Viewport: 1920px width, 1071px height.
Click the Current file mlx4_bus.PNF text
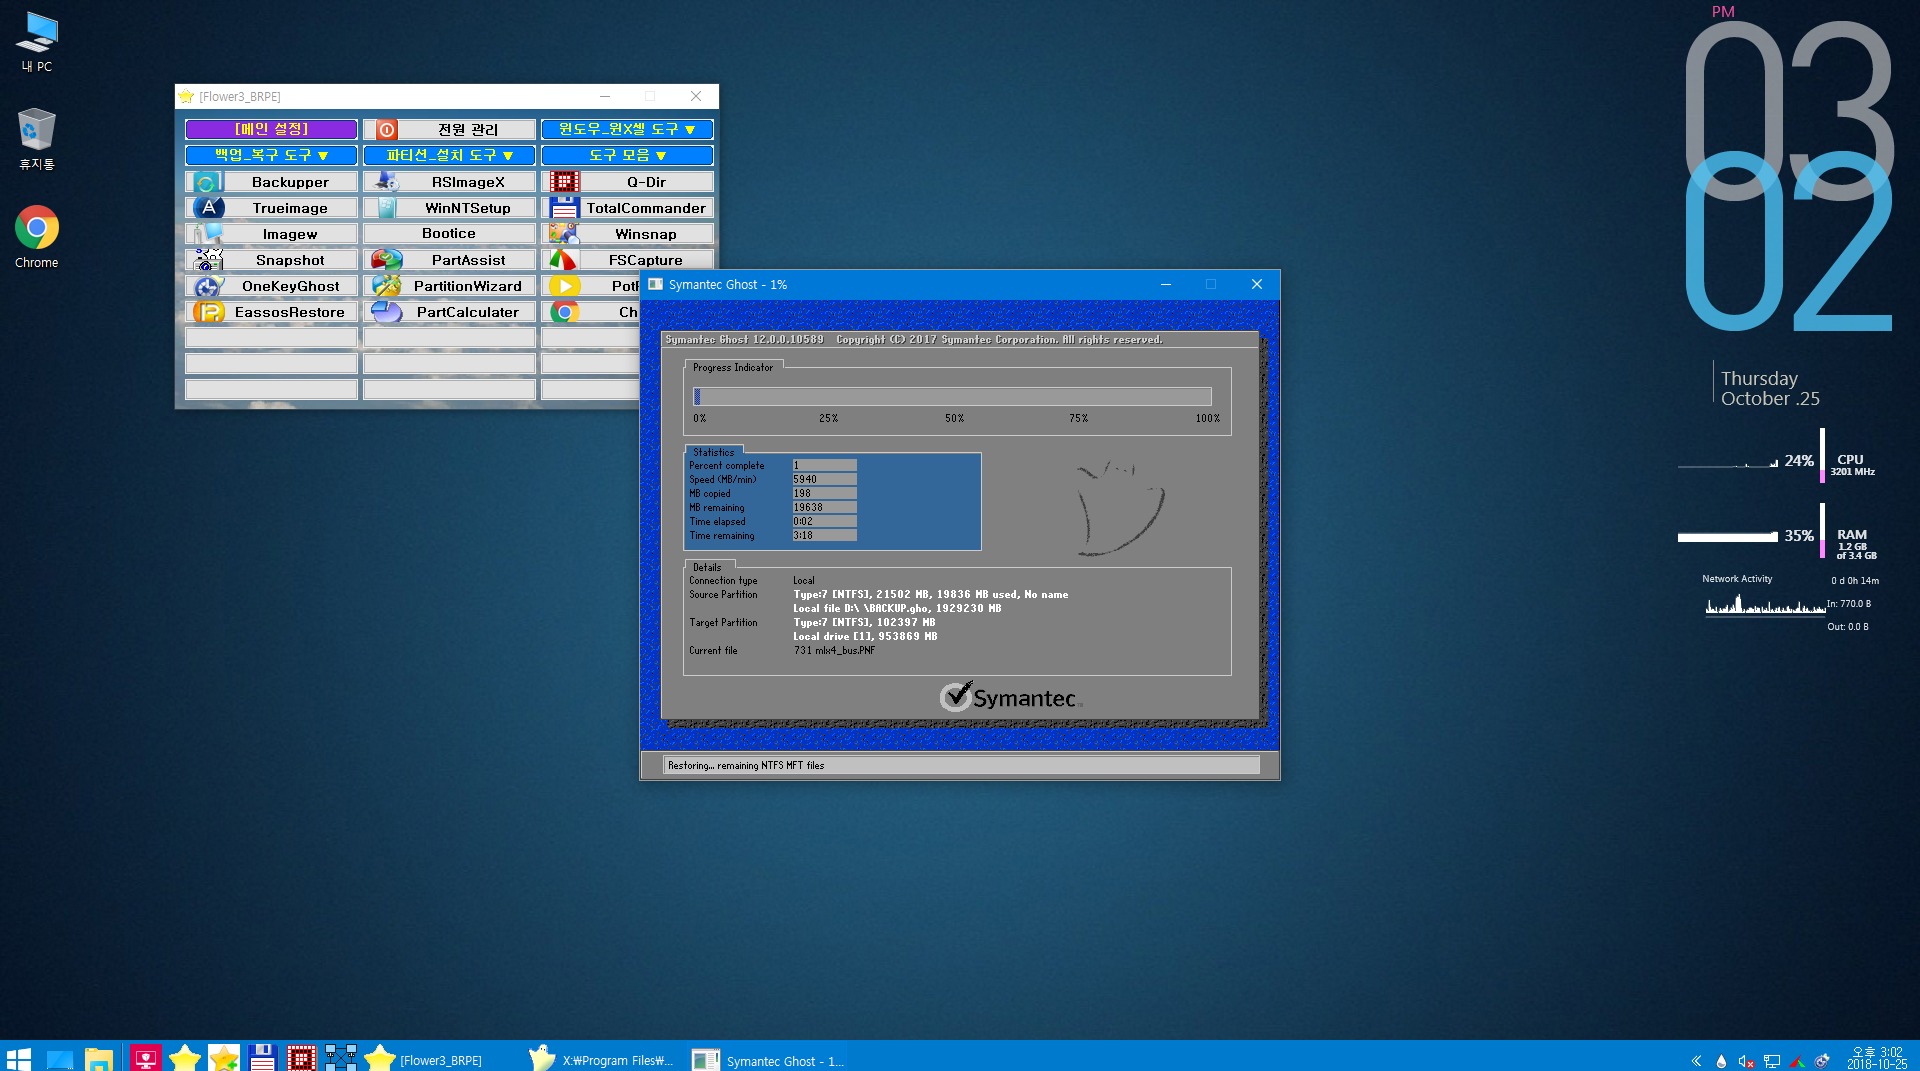835,651
